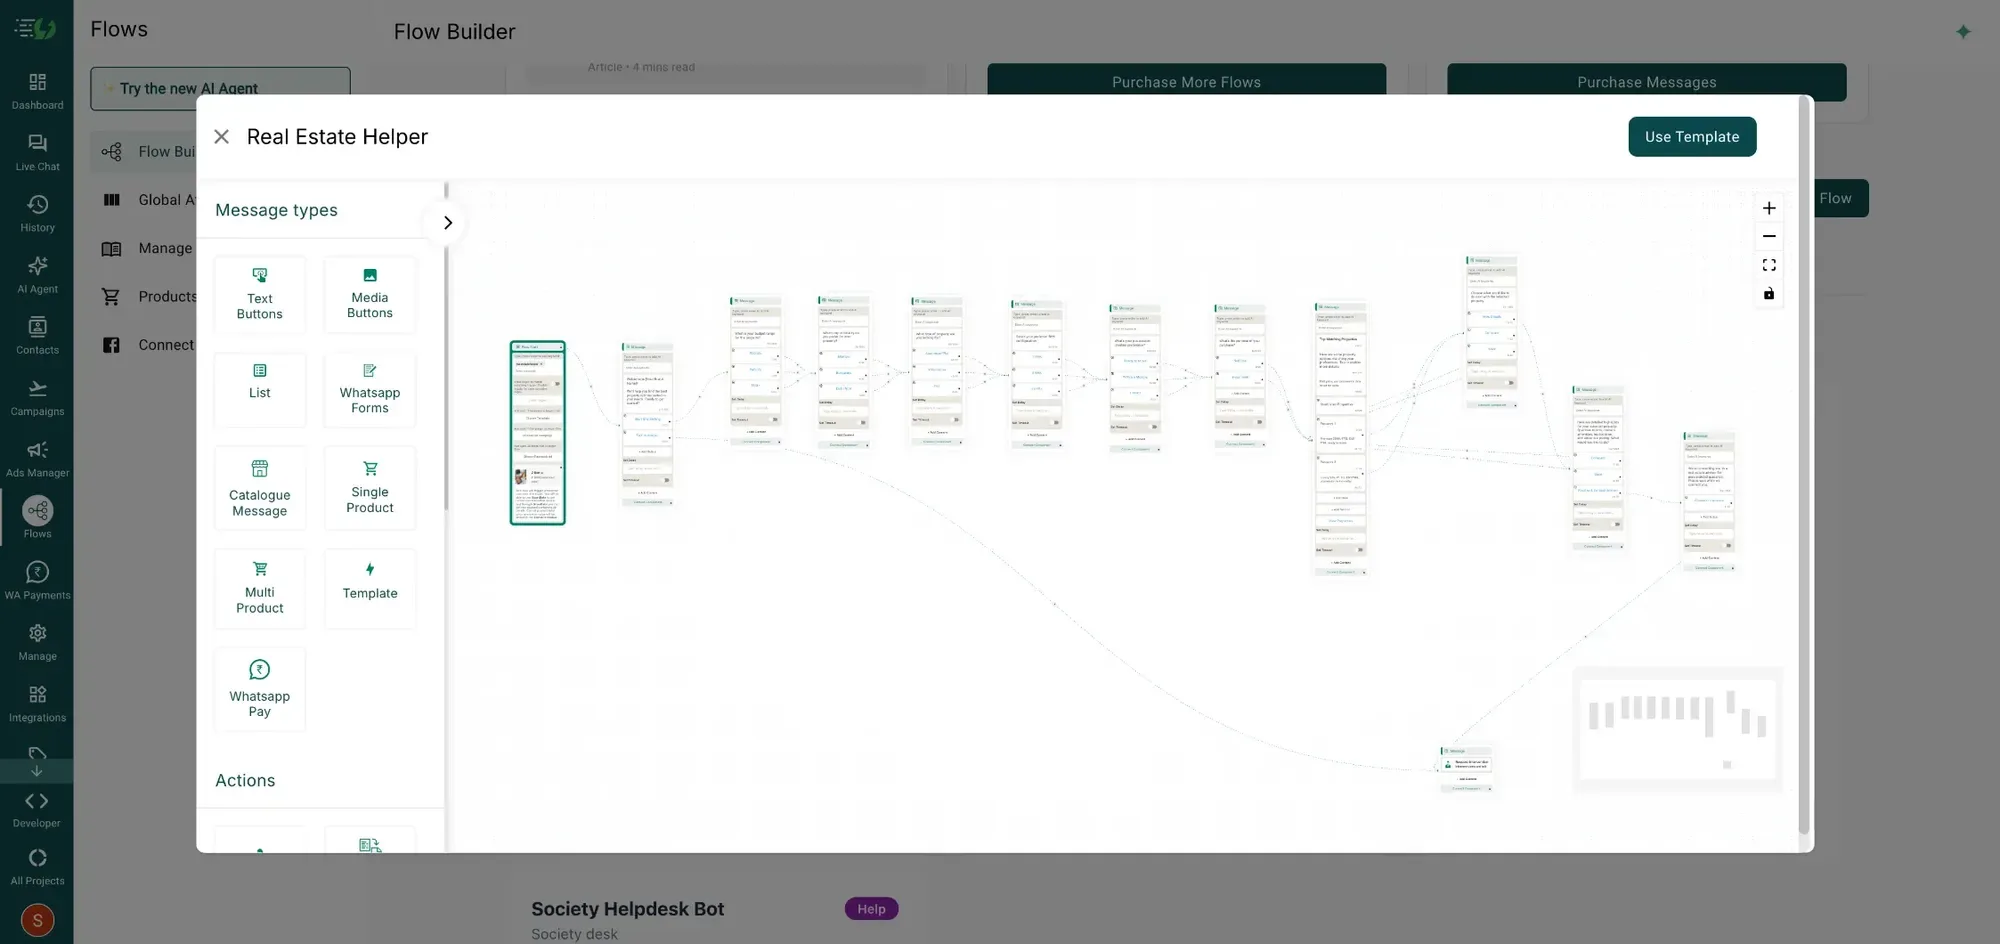Image resolution: width=2000 pixels, height=944 pixels.
Task: Open Developer section in the sidebar
Action: click(37, 809)
